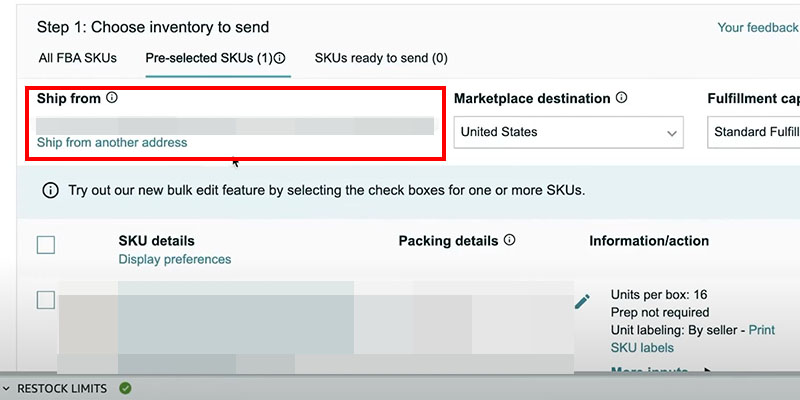800x400 pixels.
Task: Click the bulk edit banner info icon
Action: point(50,190)
